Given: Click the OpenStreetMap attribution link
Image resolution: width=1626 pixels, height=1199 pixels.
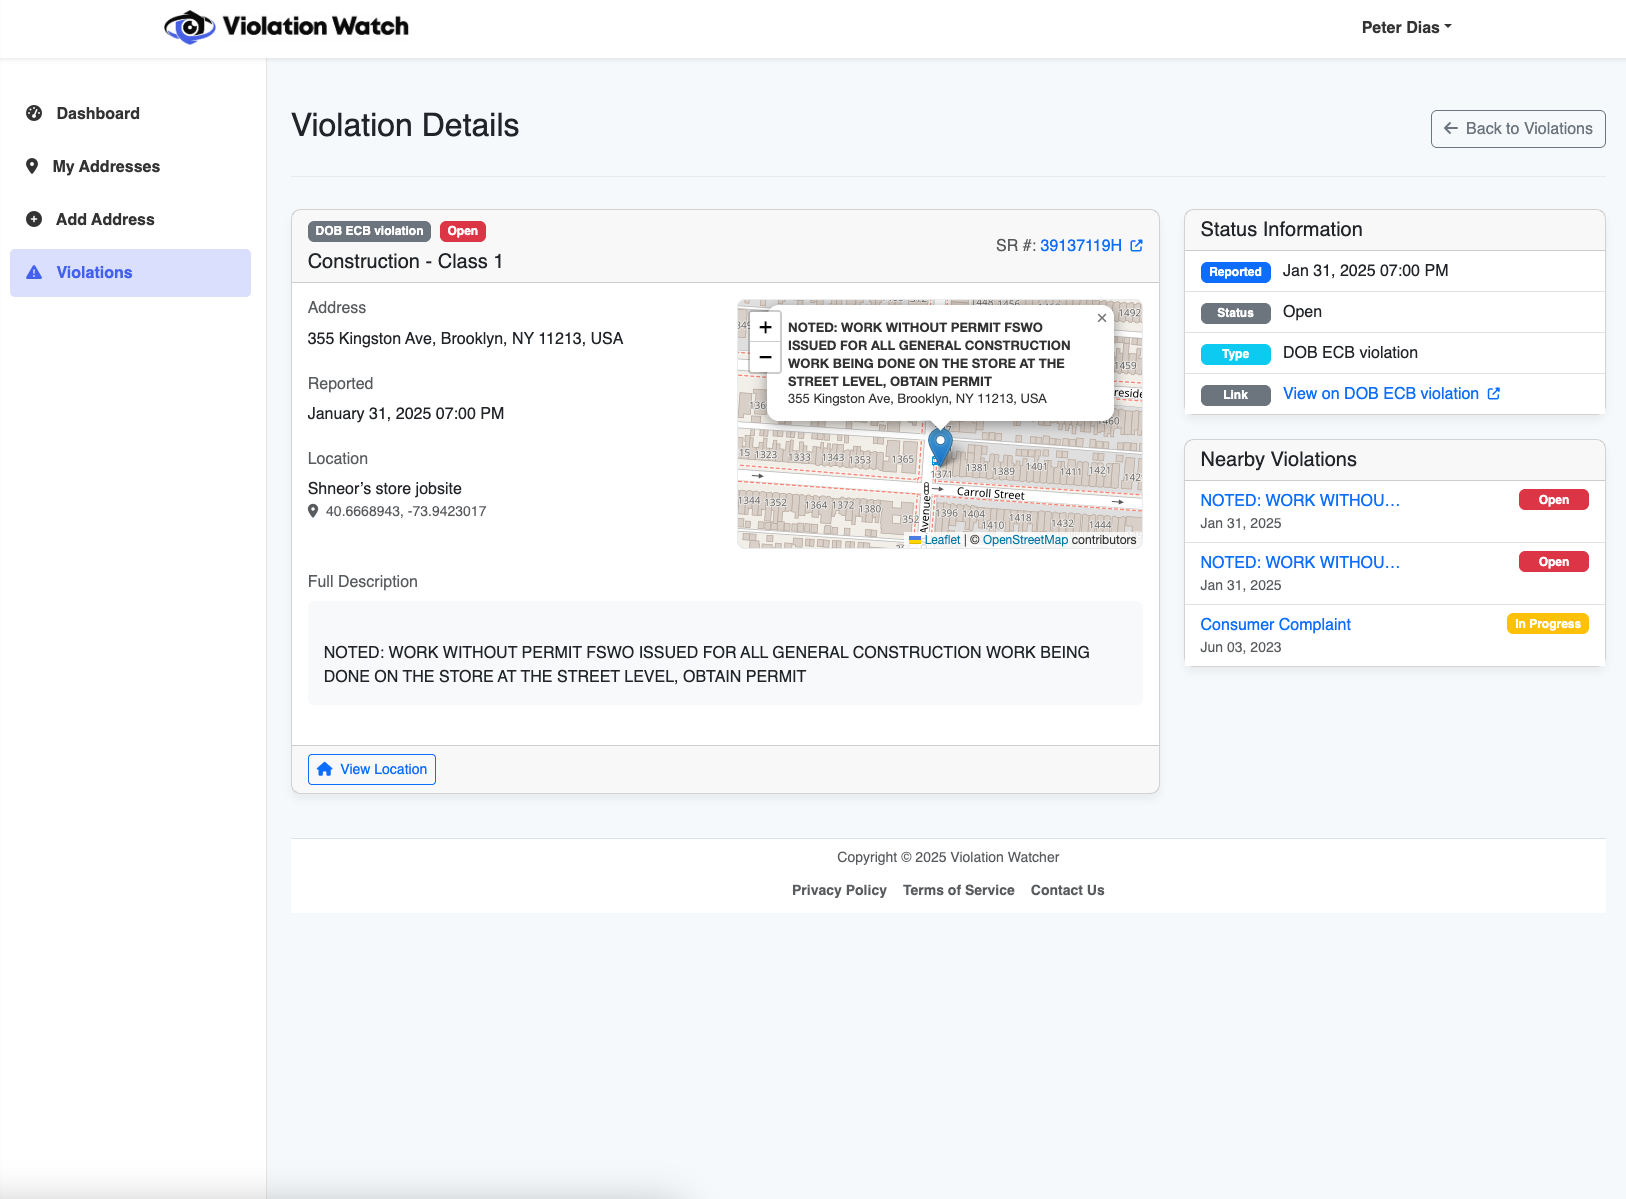Looking at the screenshot, I should pos(1024,539).
